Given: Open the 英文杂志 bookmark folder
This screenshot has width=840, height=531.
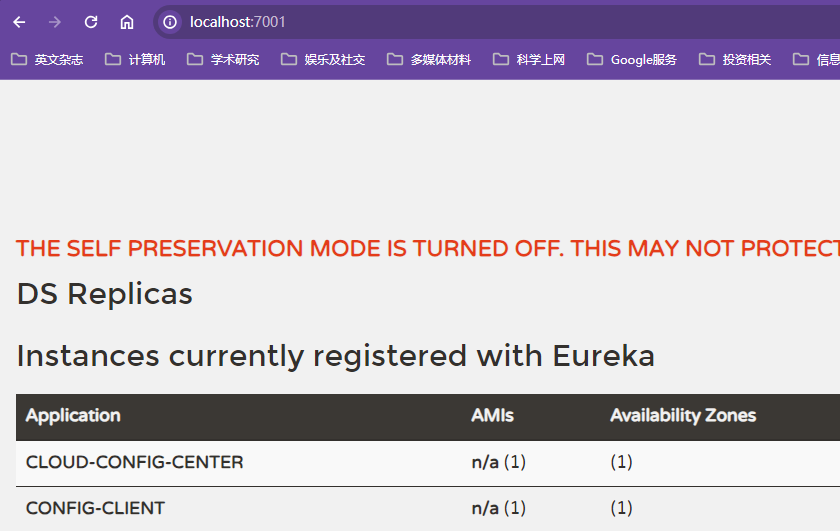Looking at the screenshot, I should (47, 60).
